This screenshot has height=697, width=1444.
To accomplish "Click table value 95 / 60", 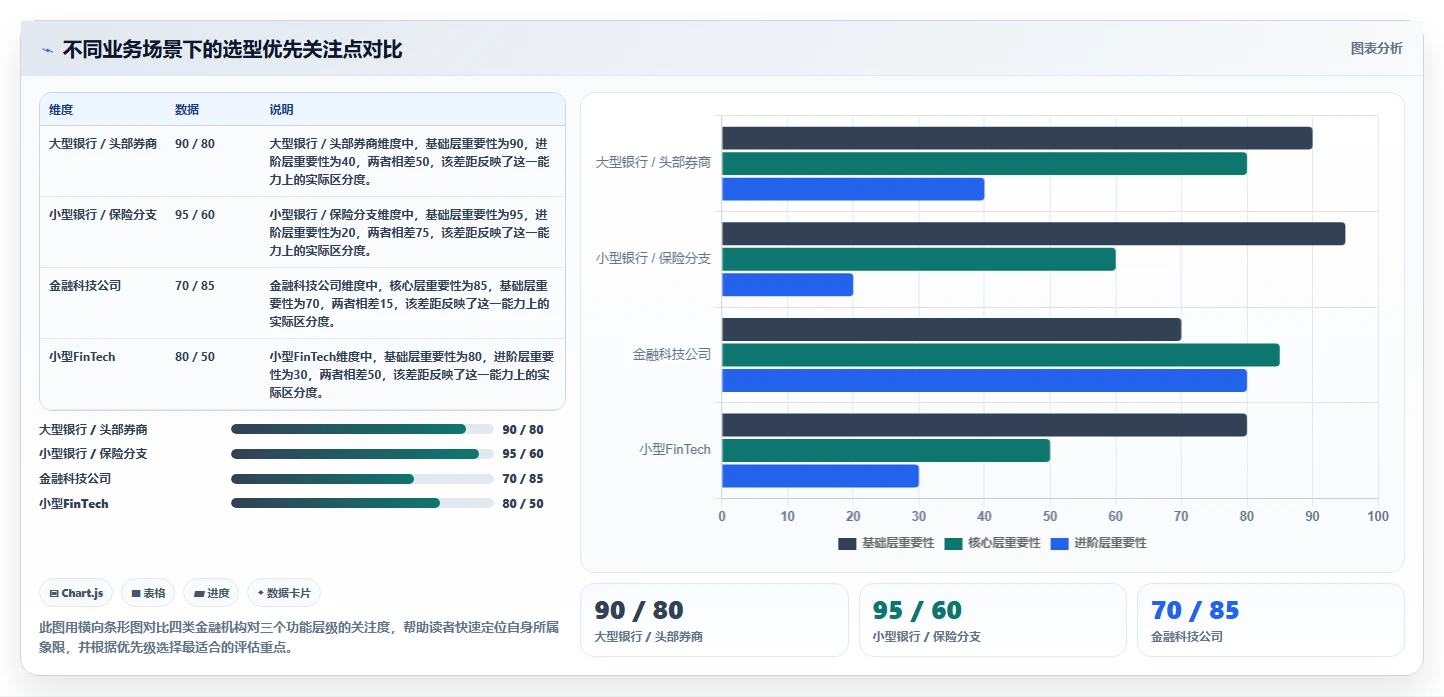I will pyautogui.click(x=195, y=215).
